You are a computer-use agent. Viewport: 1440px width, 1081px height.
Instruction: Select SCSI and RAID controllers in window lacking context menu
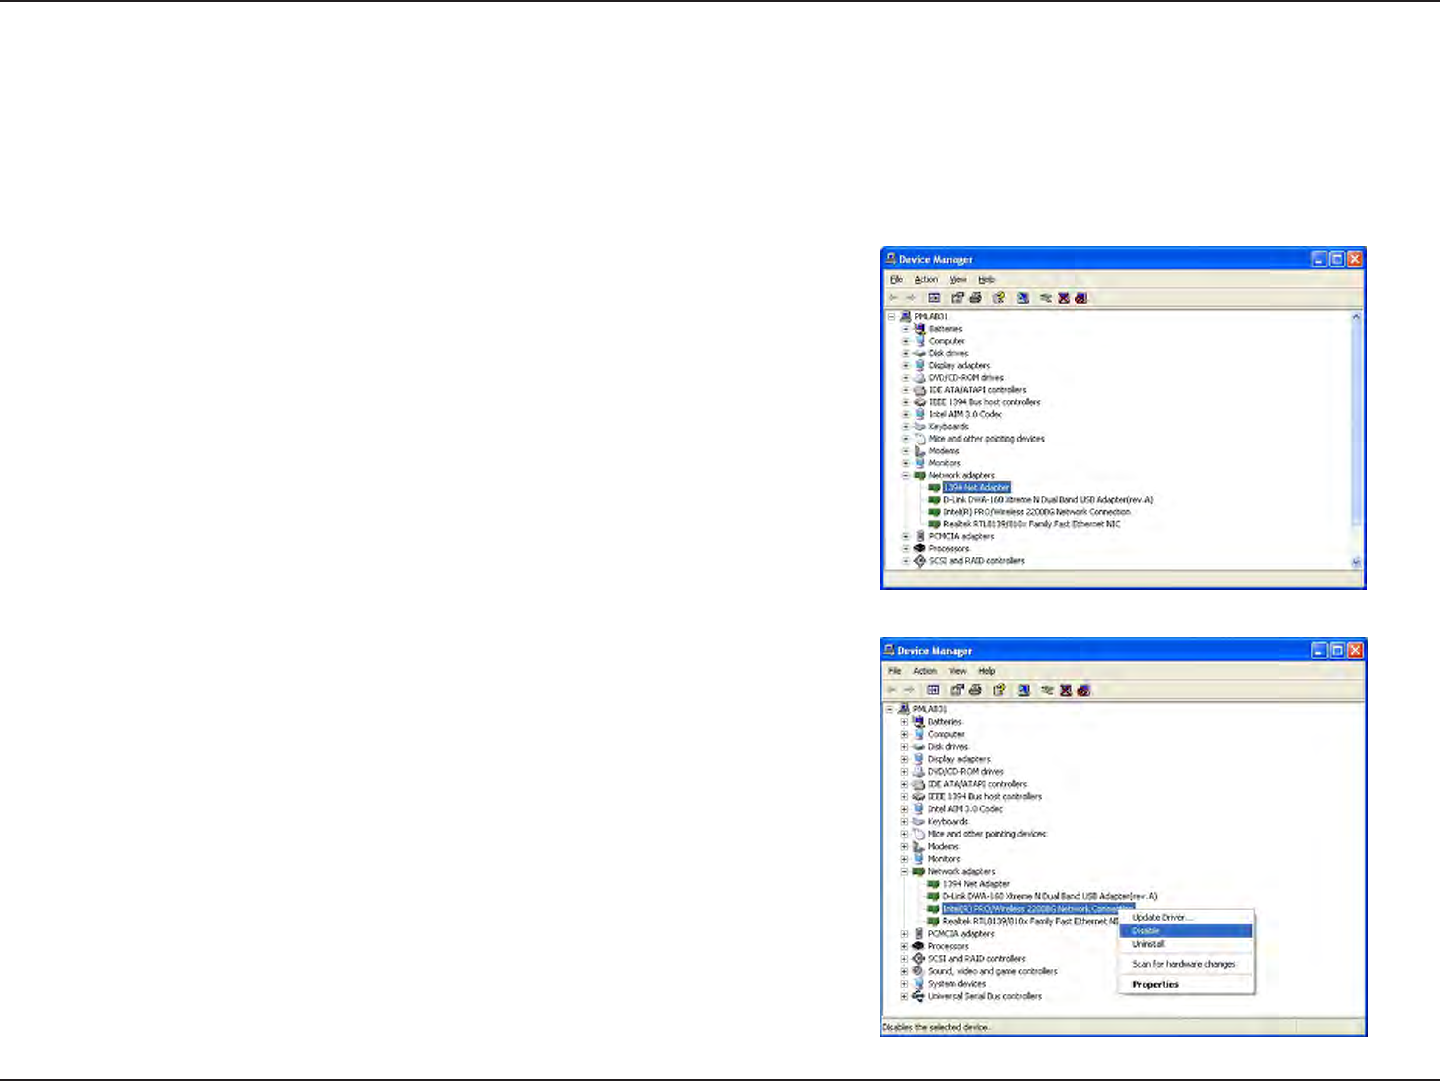pyautogui.click(x=976, y=561)
